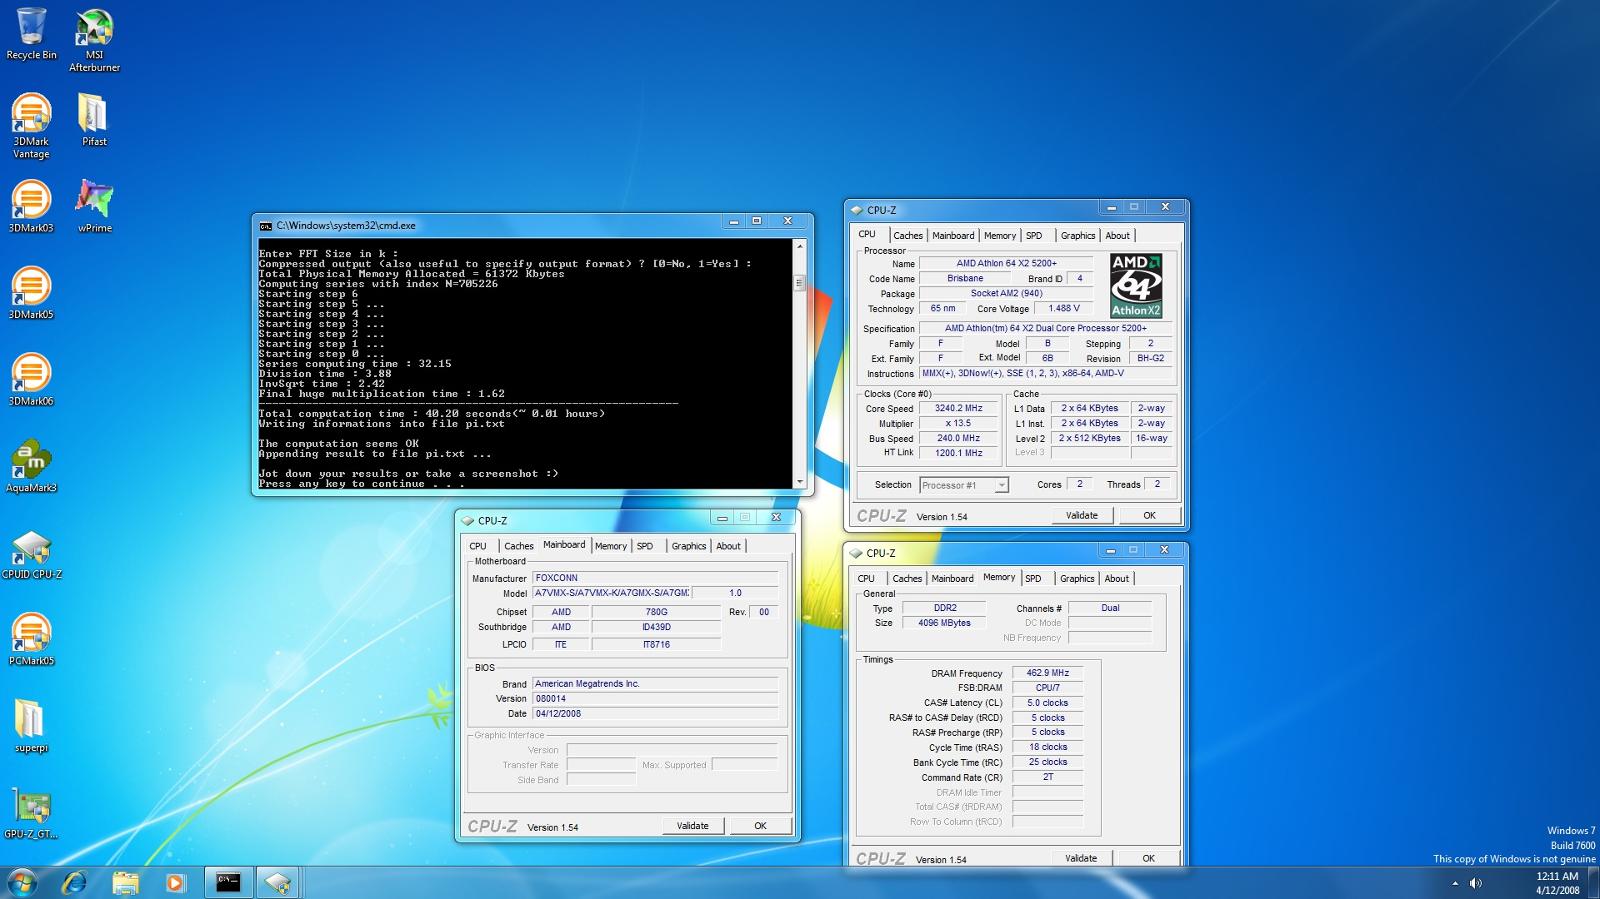This screenshot has height=899, width=1600.
Task: Click Validate in the Mainboard window
Action: [x=692, y=826]
